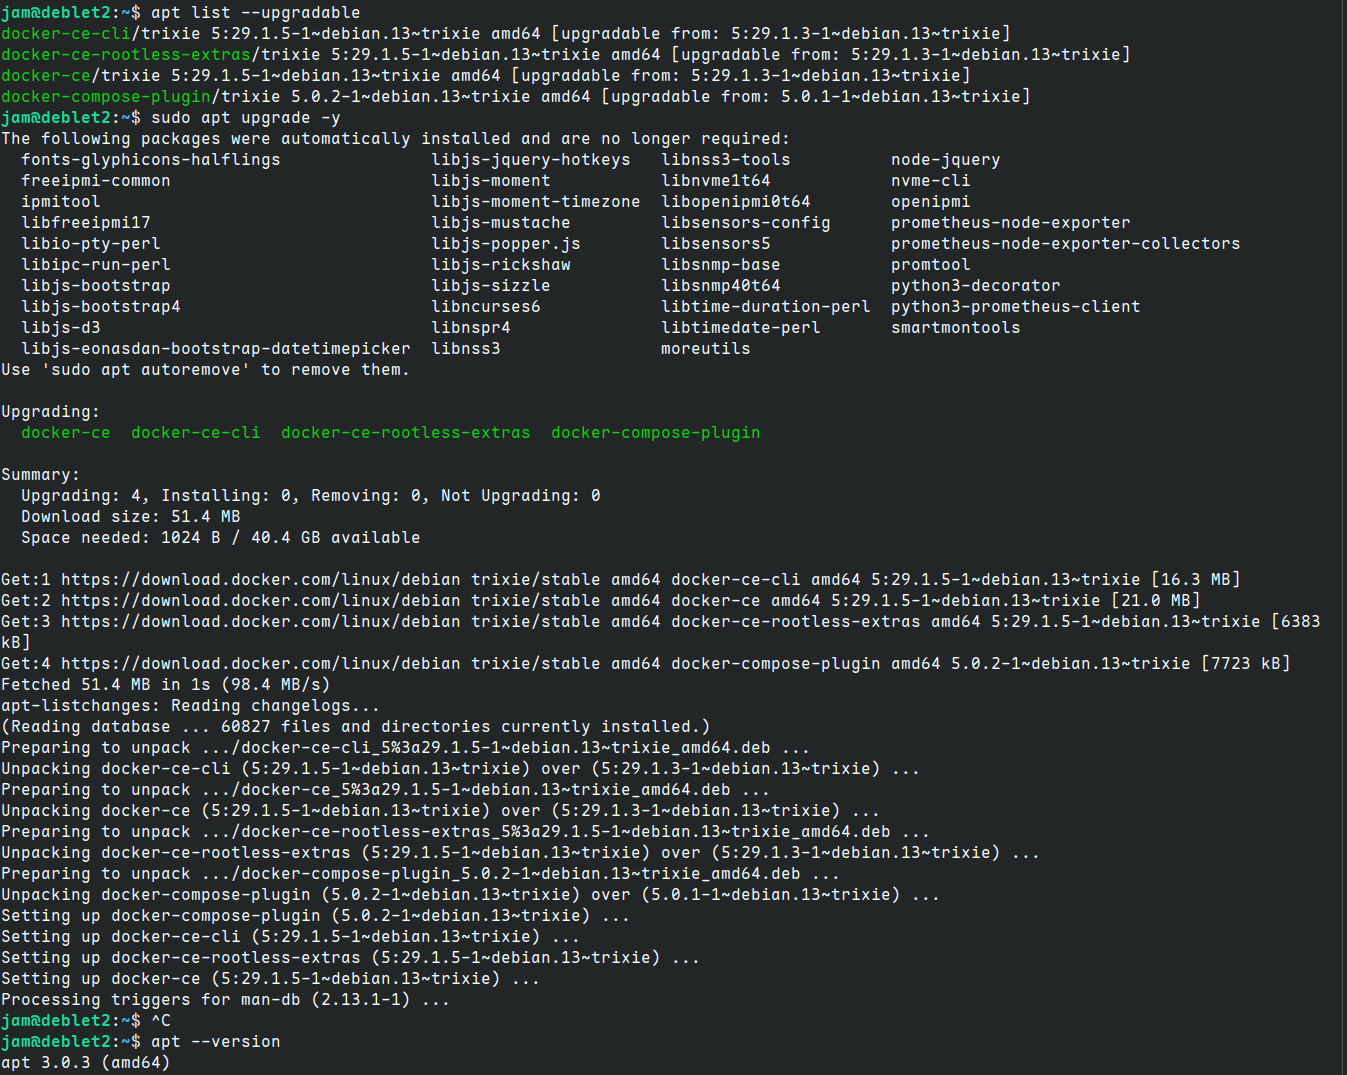
Task: Click the "apt 3.0.3 (amd64)" version output
Action: click(x=86, y=1063)
